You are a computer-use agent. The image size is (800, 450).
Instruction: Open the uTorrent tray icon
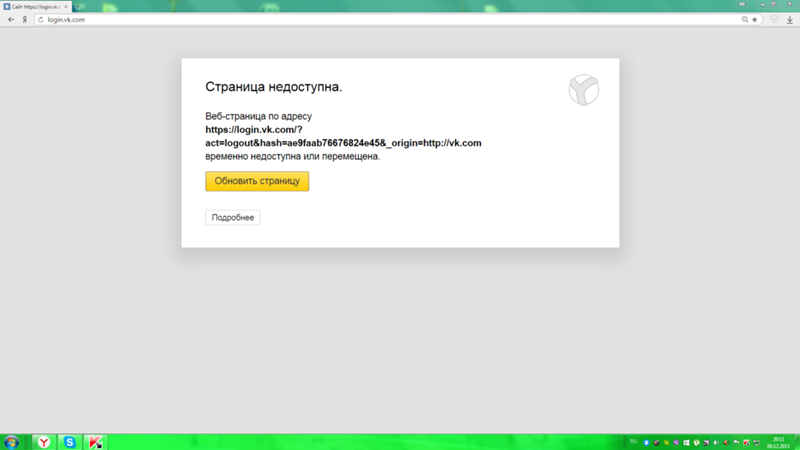(696, 443)
